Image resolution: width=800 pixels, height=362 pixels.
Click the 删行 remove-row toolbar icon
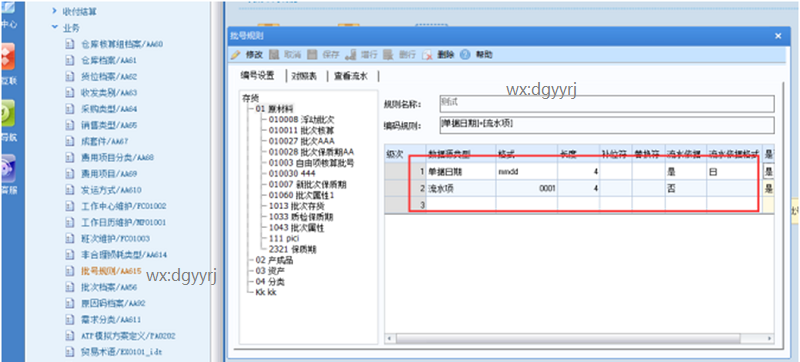pos(389,55)
